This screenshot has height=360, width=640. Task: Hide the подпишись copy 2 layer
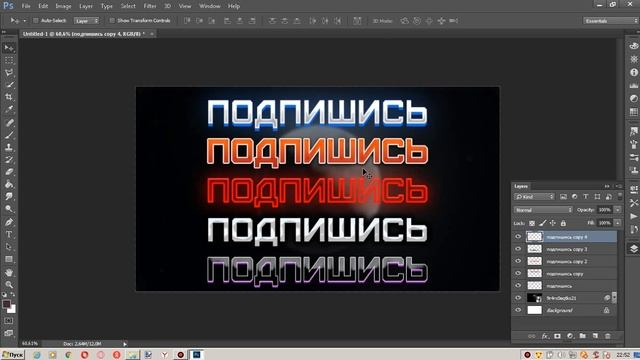[518, 261]
